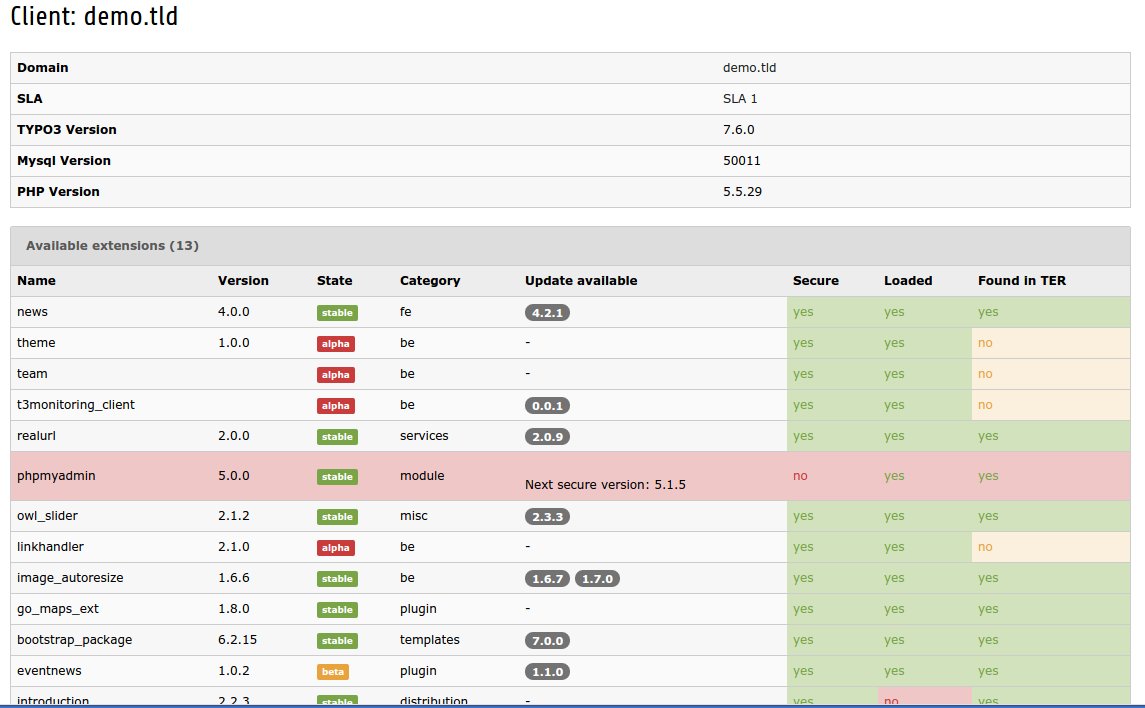Click the beta state label for eventnews

(x=333, y=672)
